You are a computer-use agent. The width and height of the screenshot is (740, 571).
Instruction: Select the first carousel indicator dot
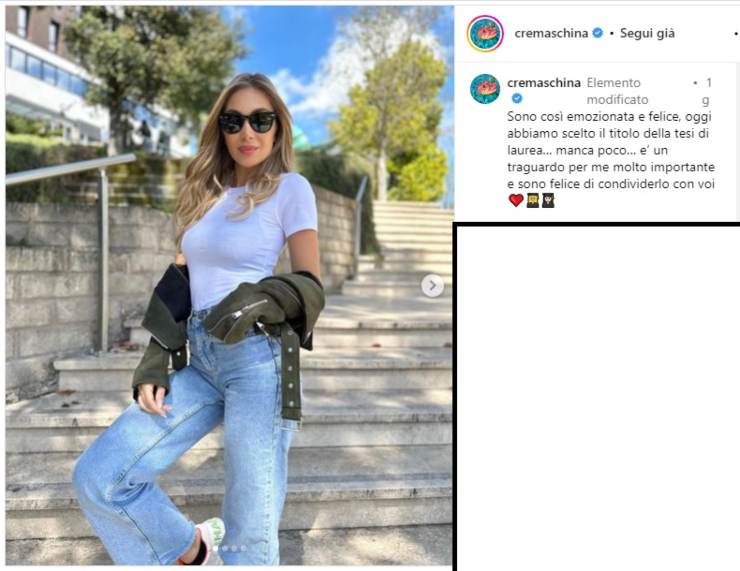point(215,548)
